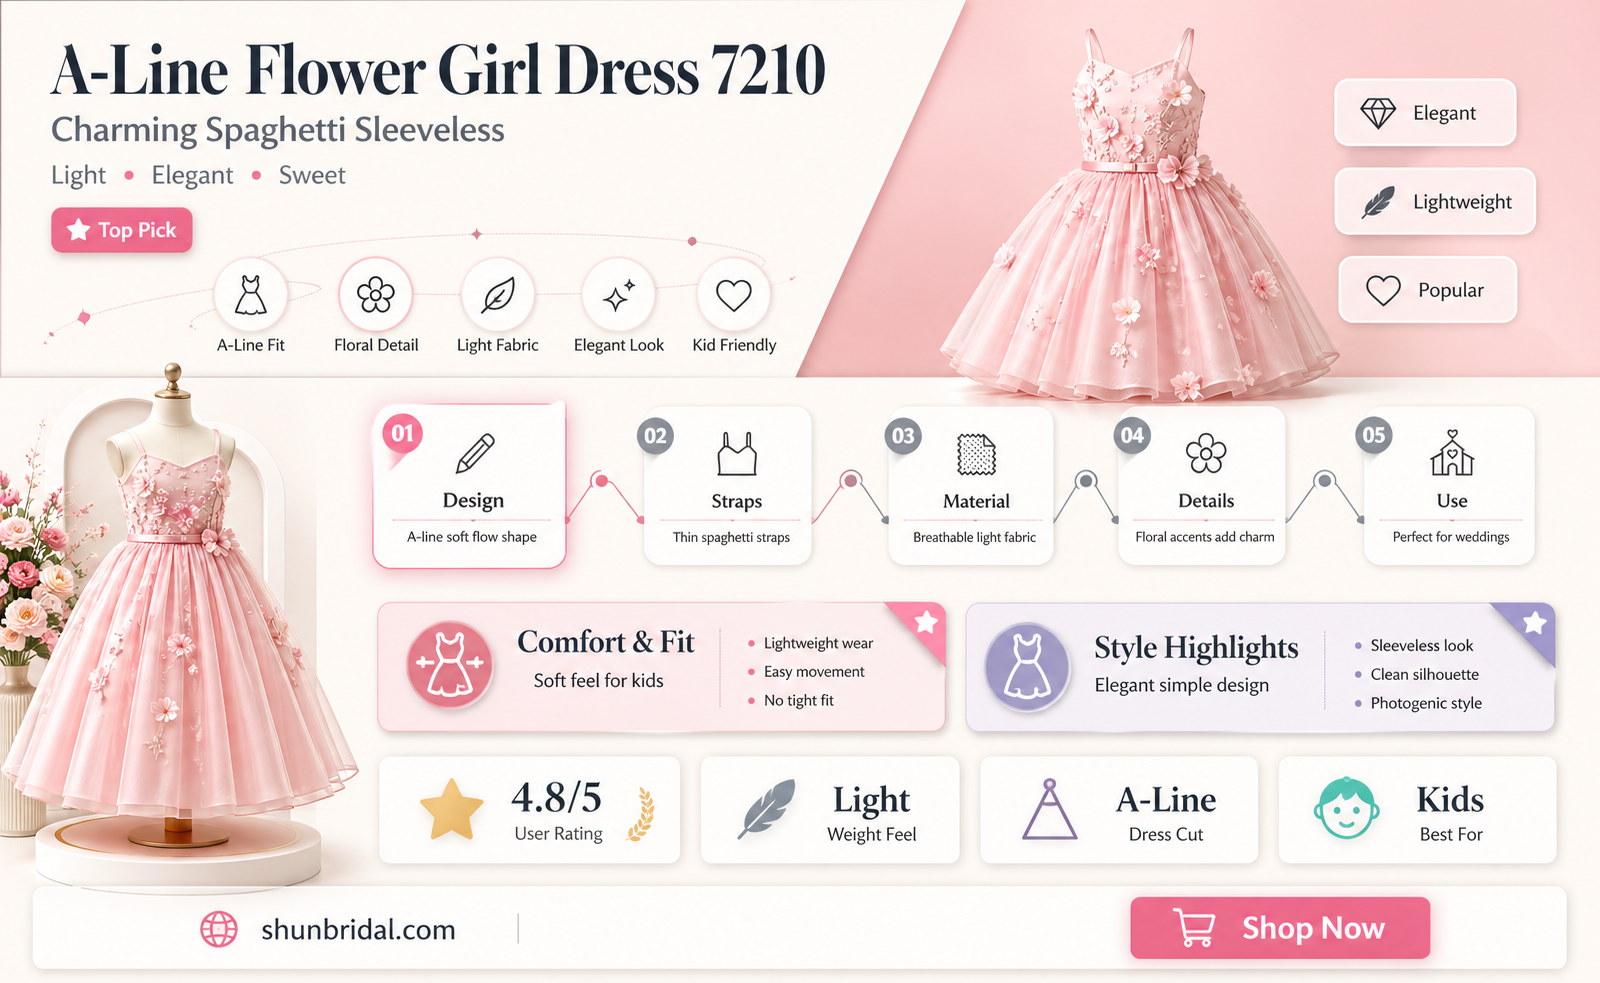The image size is (1600, 983).
Task: Click the Charming Spaghetti Sleeveless subtitle
Action: [278, 130]
